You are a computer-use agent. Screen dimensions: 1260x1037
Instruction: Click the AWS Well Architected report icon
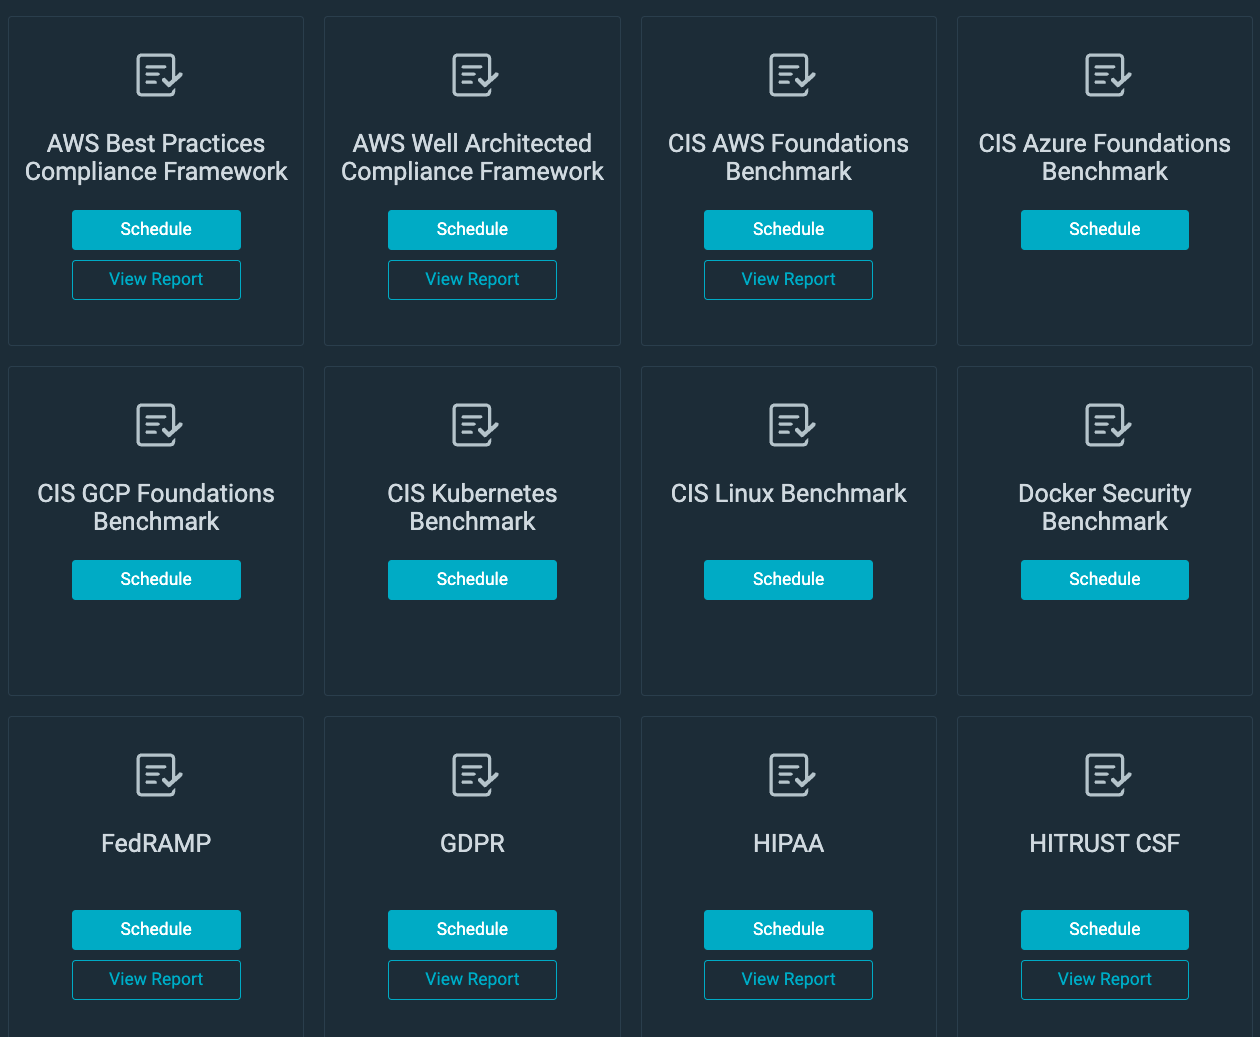[475, 75]
